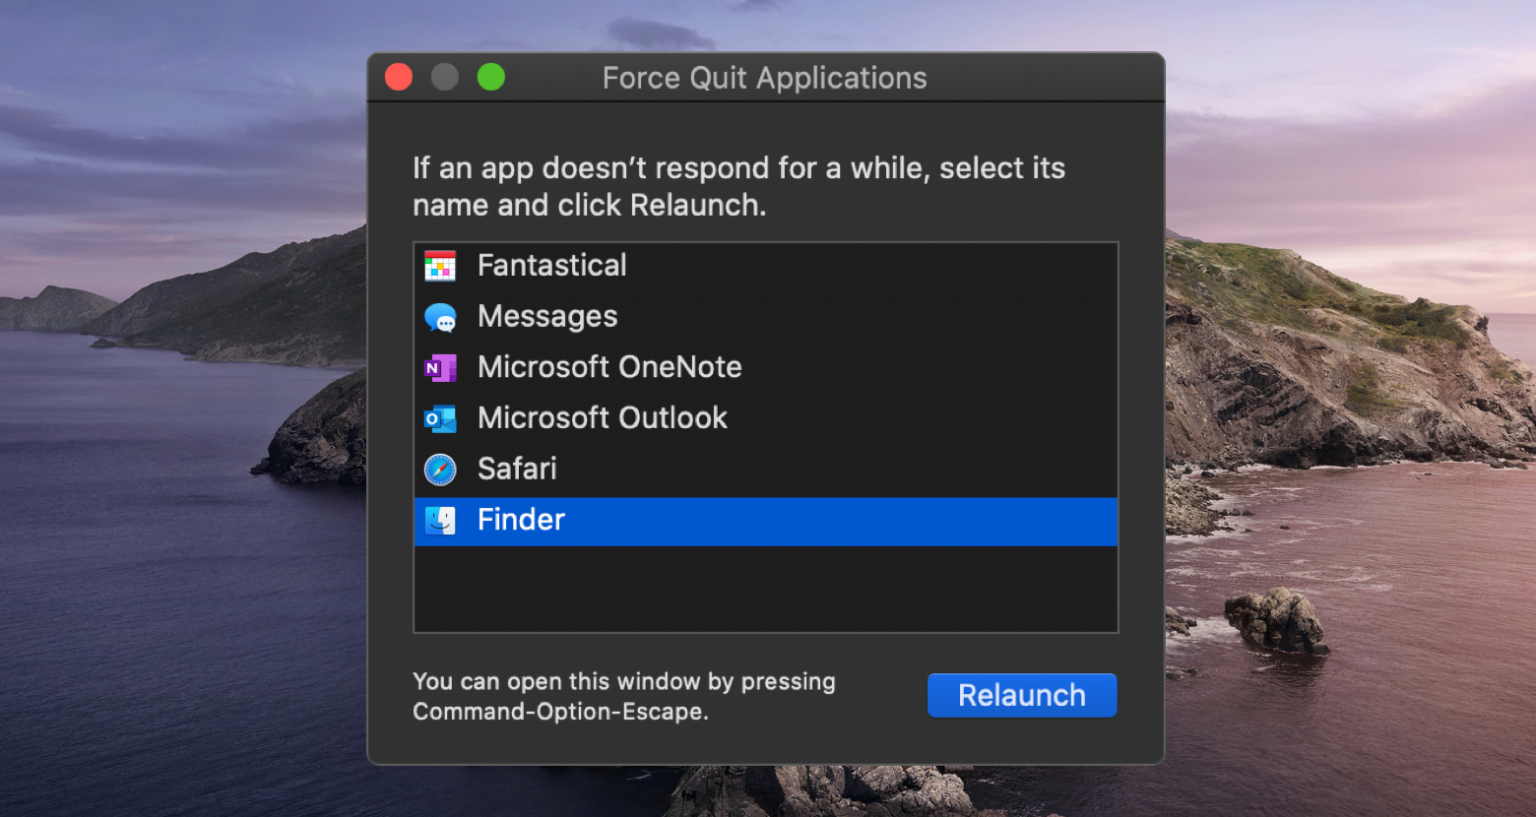
Task: Click the Command-Option-Escape hint text
Action: [623, 696]
